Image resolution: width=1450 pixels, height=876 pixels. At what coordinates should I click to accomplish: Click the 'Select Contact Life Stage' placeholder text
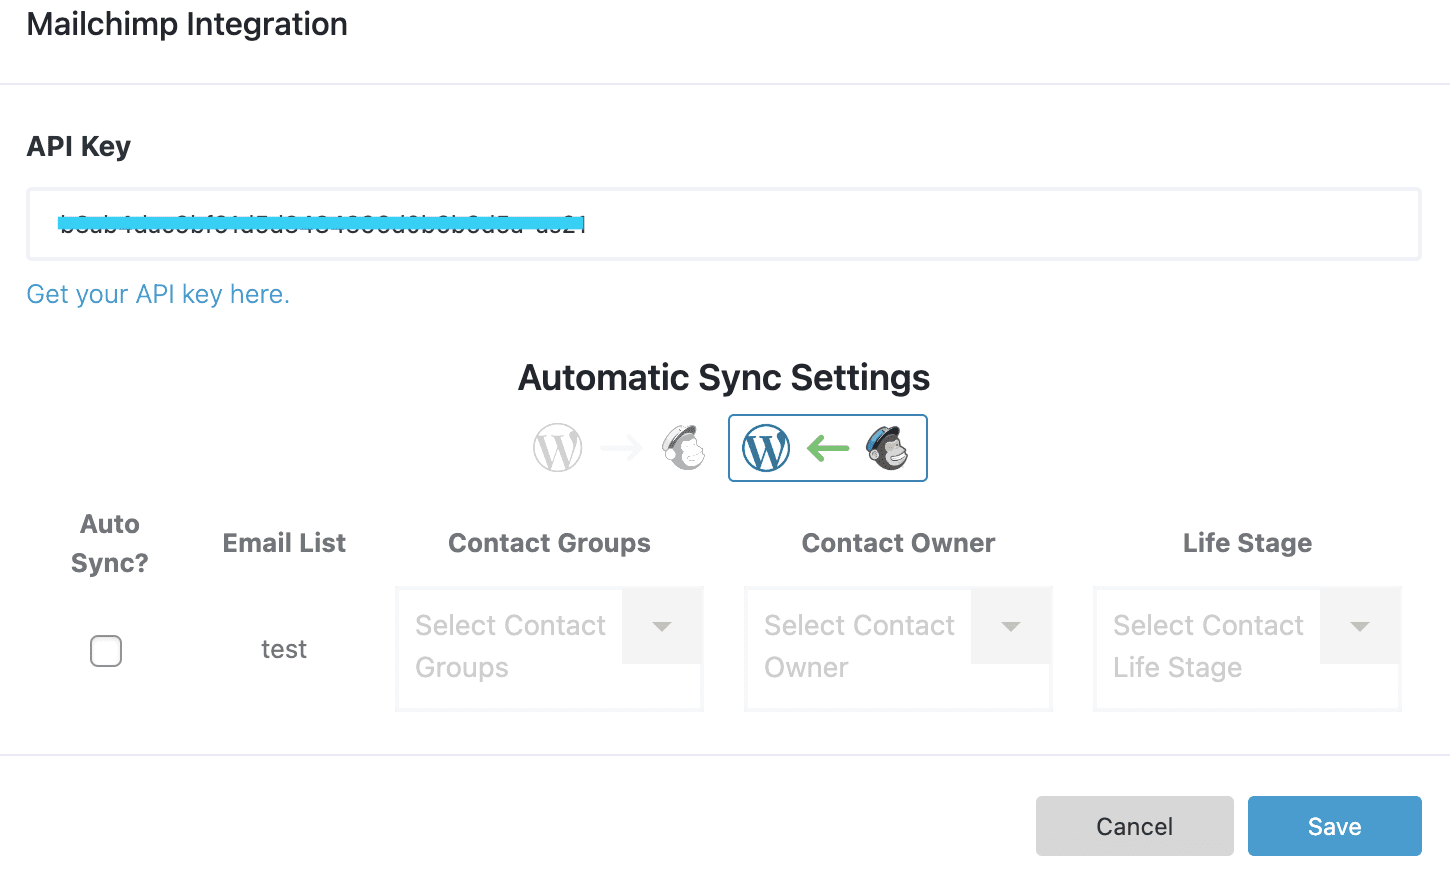click(x=1208, y=646)
